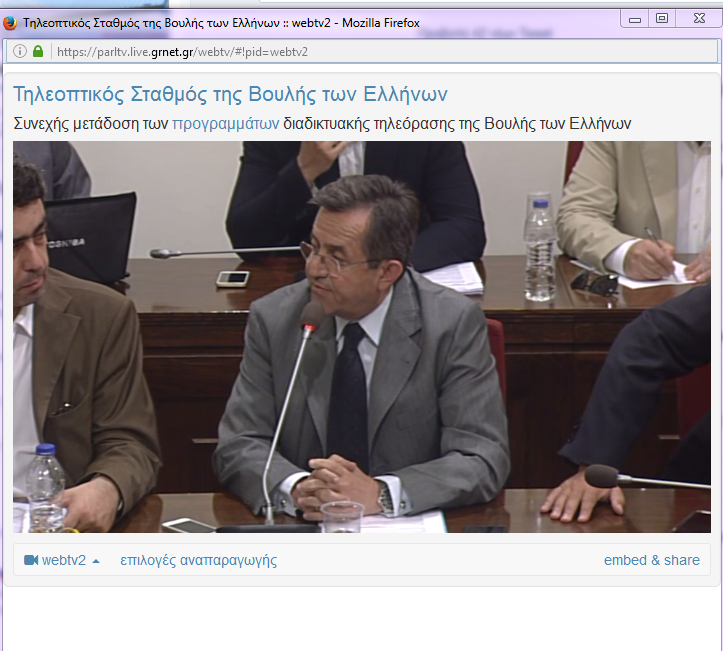Click the live video stream player
This screenshot has height=651, width=723.
362,337
